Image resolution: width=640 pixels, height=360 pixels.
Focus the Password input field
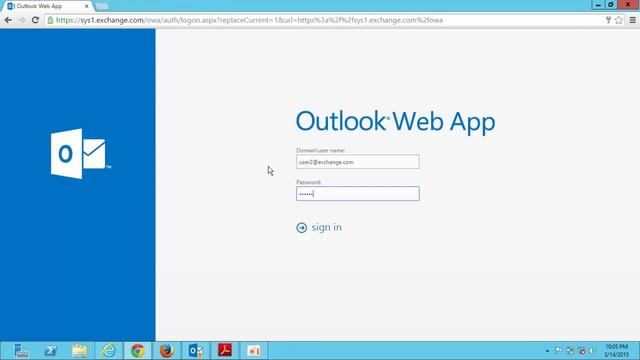point(358,193)
